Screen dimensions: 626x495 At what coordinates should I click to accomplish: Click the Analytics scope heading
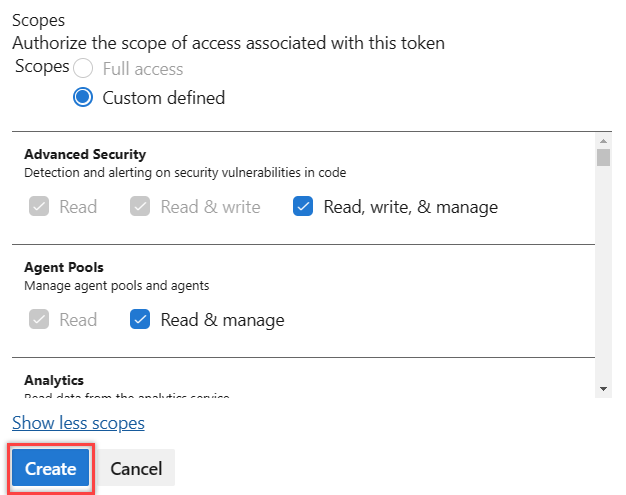click(54, 380)
